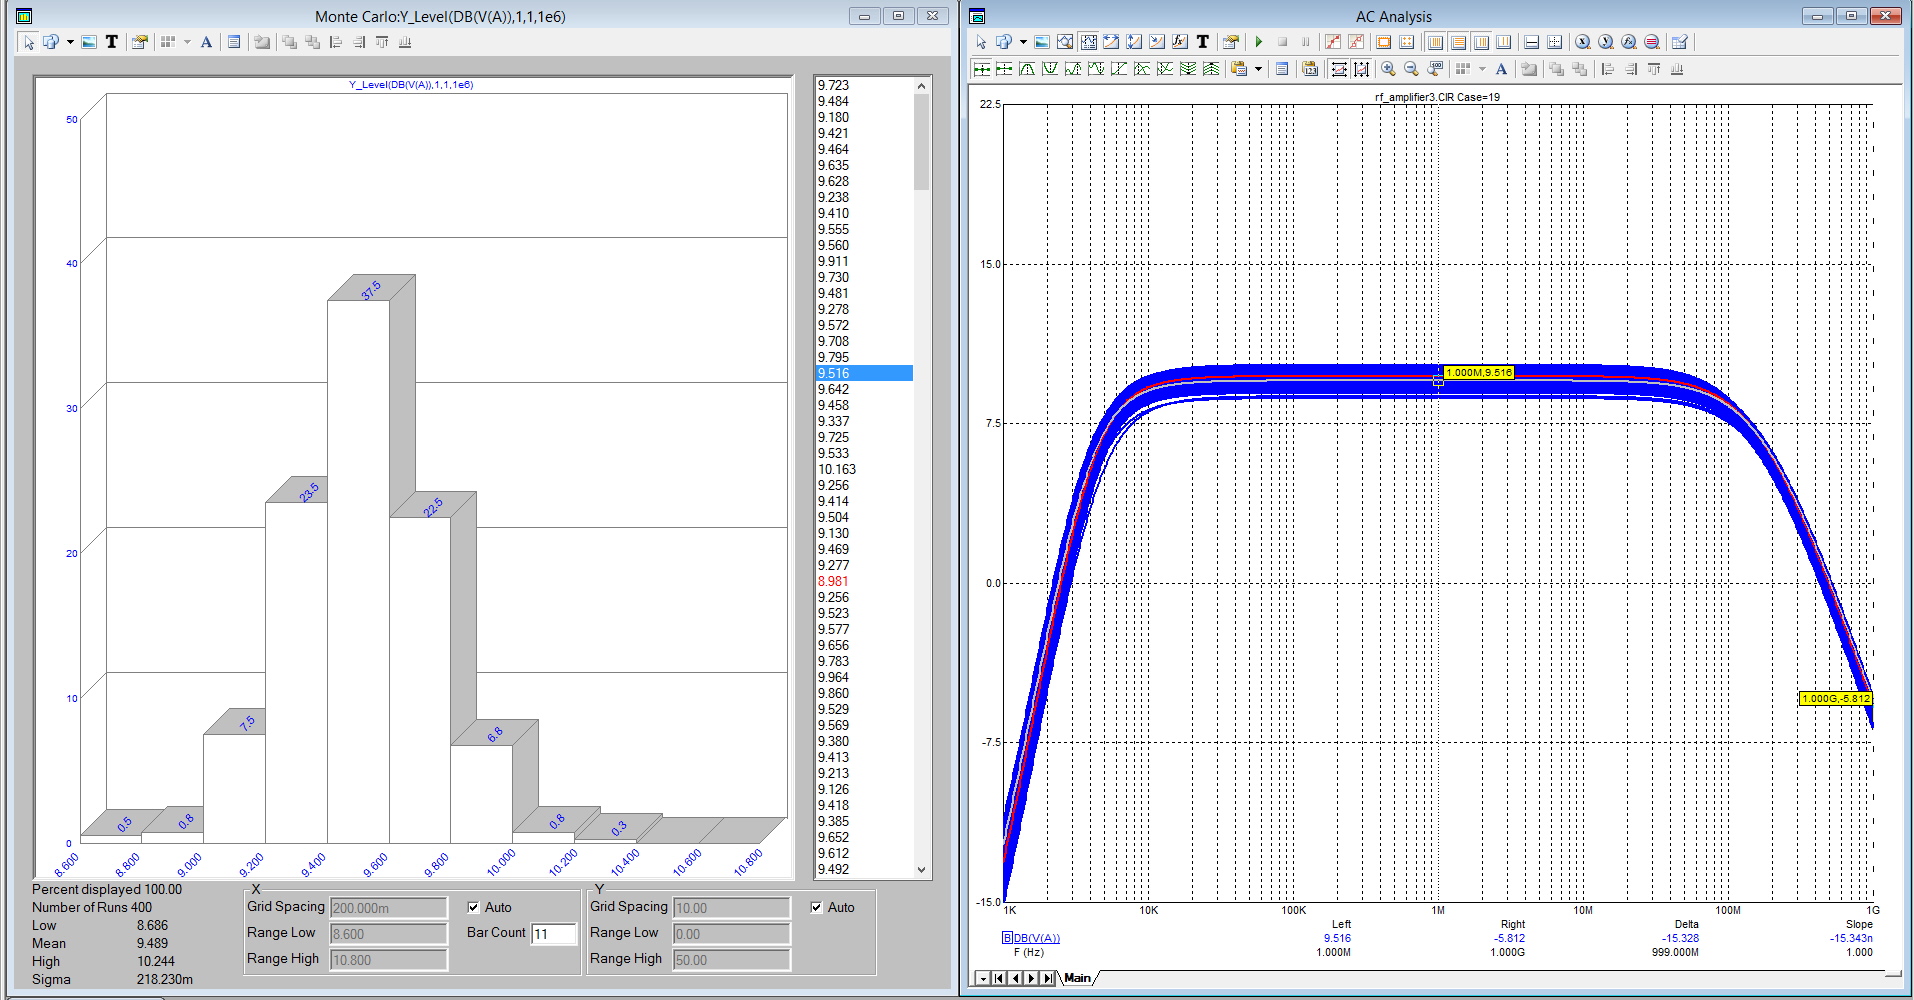
Task: Choose the Text tool in Monte Carlo toolbar
Action: (112, 42)
